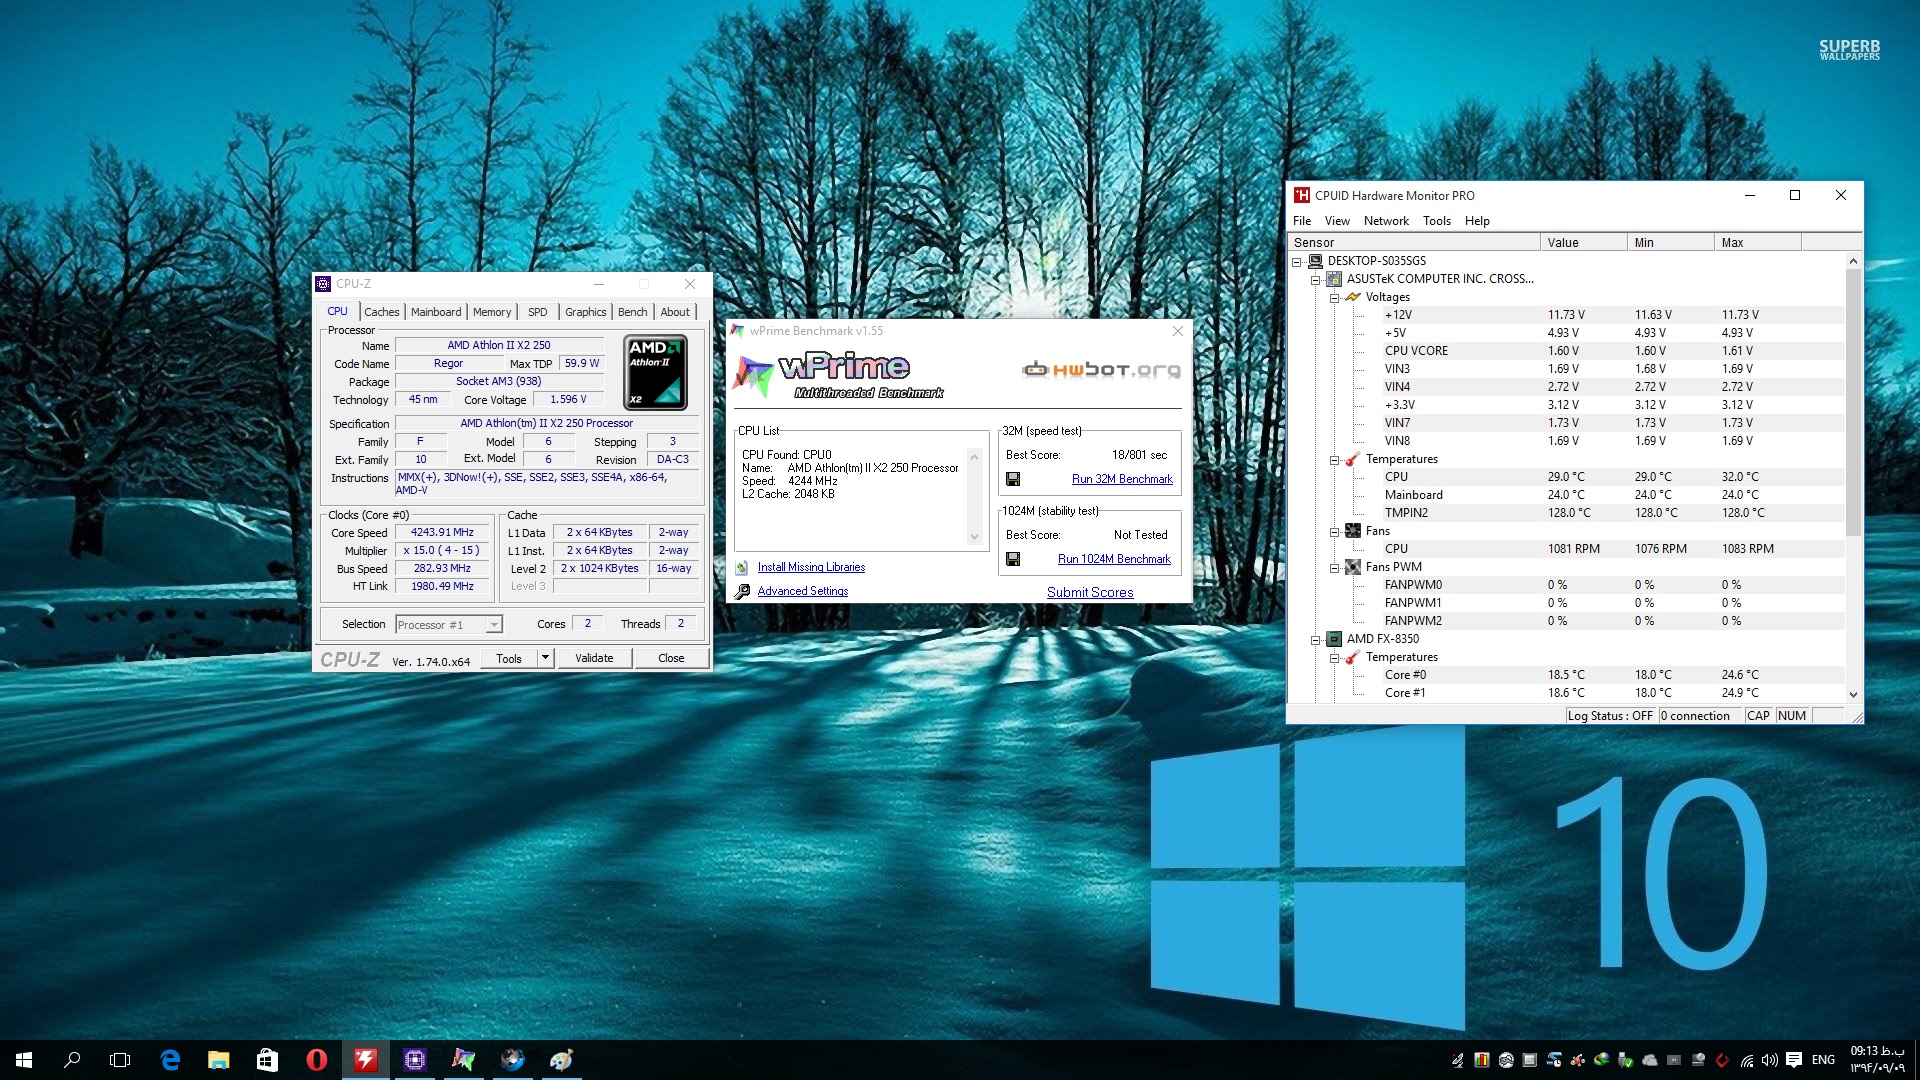Open the Network menu in Hardware Monitor

point(1386,221)
